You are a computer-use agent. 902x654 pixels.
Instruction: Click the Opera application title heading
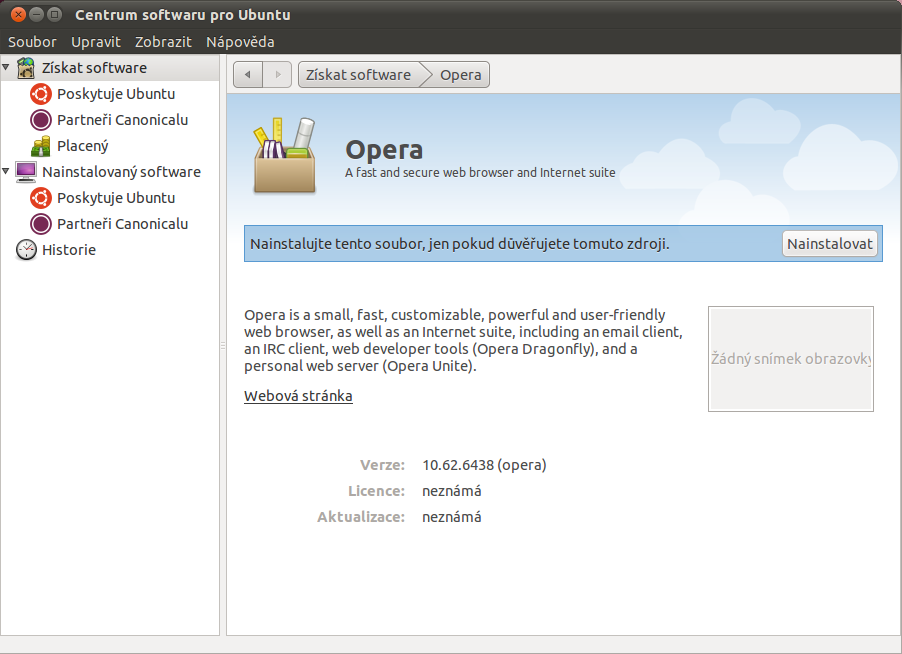click(x=384, y=150)
